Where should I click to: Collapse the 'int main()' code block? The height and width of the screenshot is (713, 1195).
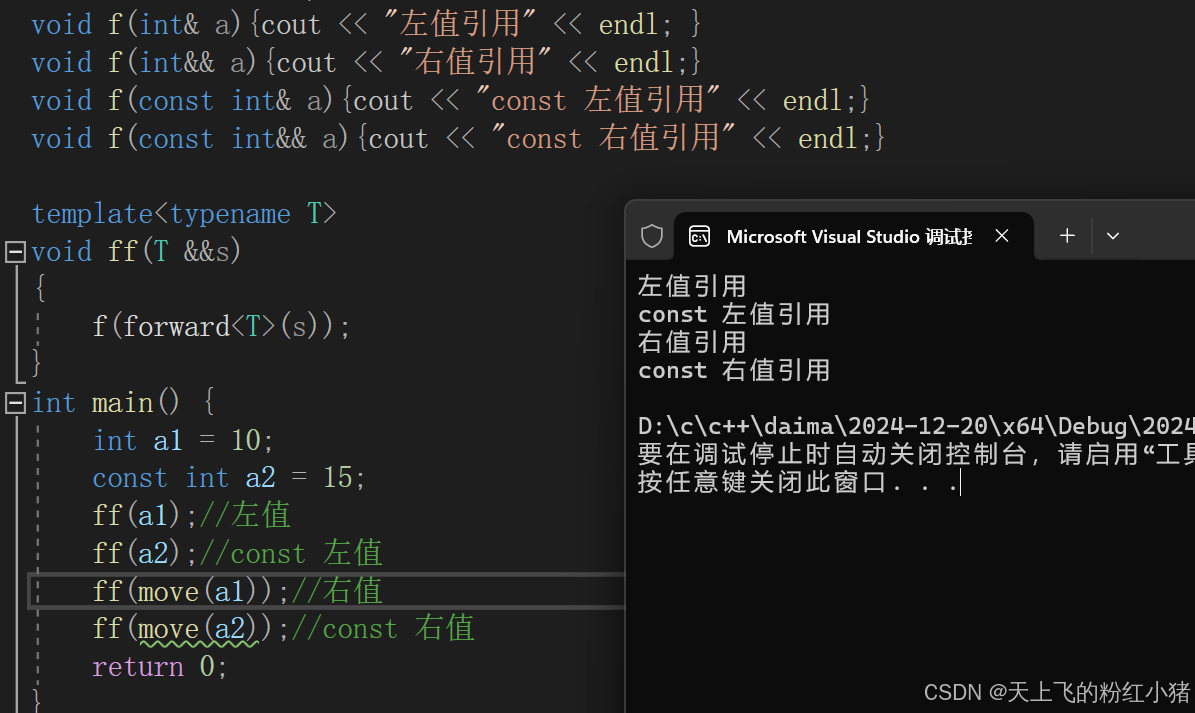[x=15, y=403]
